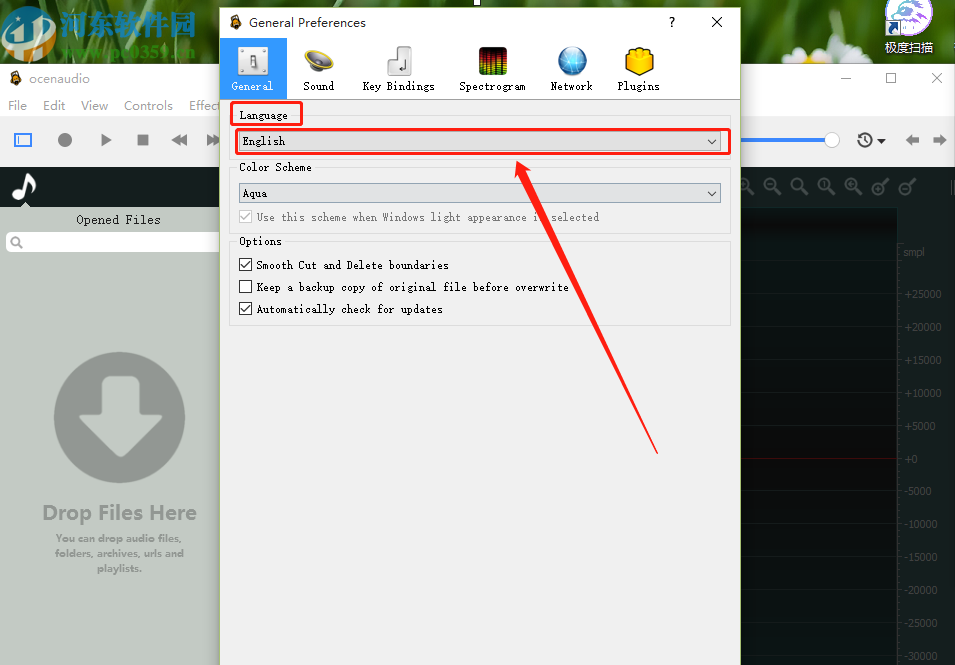Open the File menu in ocenaudio

(x=17, y=105)
